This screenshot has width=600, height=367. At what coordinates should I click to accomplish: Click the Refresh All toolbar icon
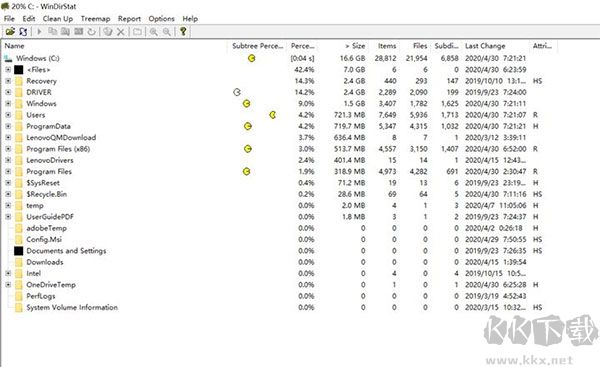pyautogui.click(x=23, y=31)
